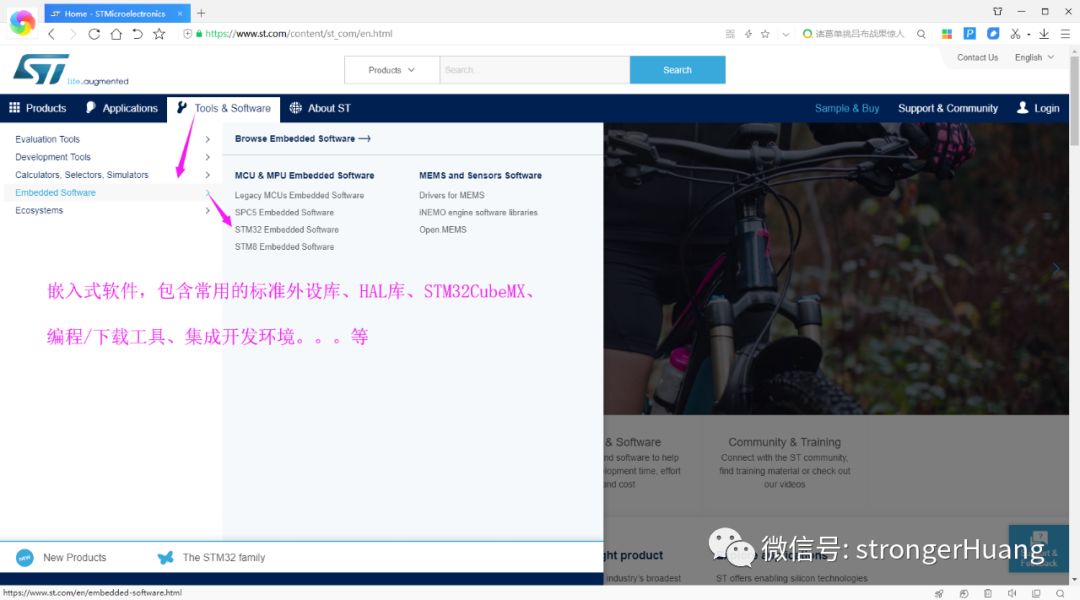Open the Products search category dropdown
The width and height of the screenshot is (1080, 600).
[391, 70]
